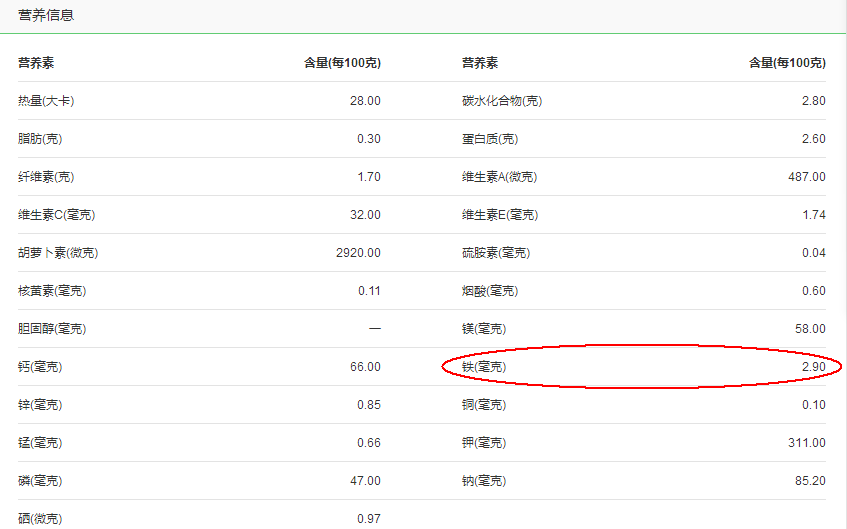This screenshot has height=529, width=847.
Task: Click the 2.60 protein value
Action: pyautogui.click(x=814, y=139)
